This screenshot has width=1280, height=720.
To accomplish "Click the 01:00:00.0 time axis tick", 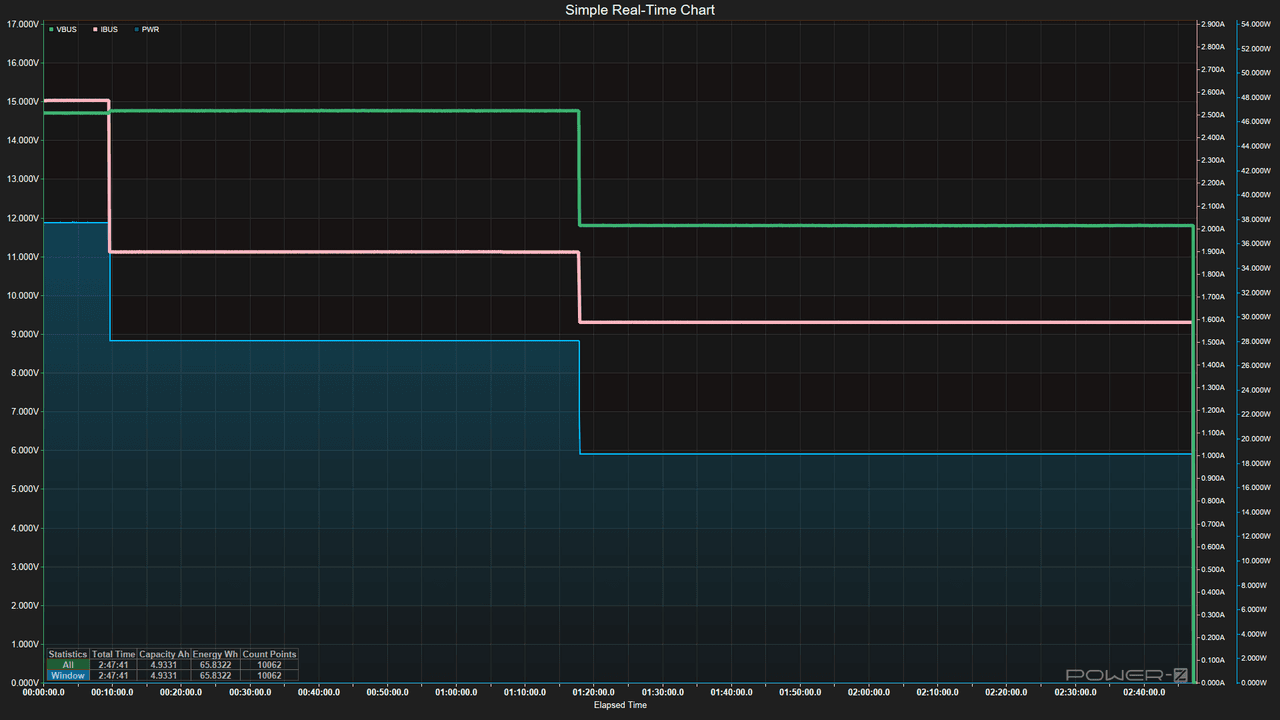I will [456, 692].
